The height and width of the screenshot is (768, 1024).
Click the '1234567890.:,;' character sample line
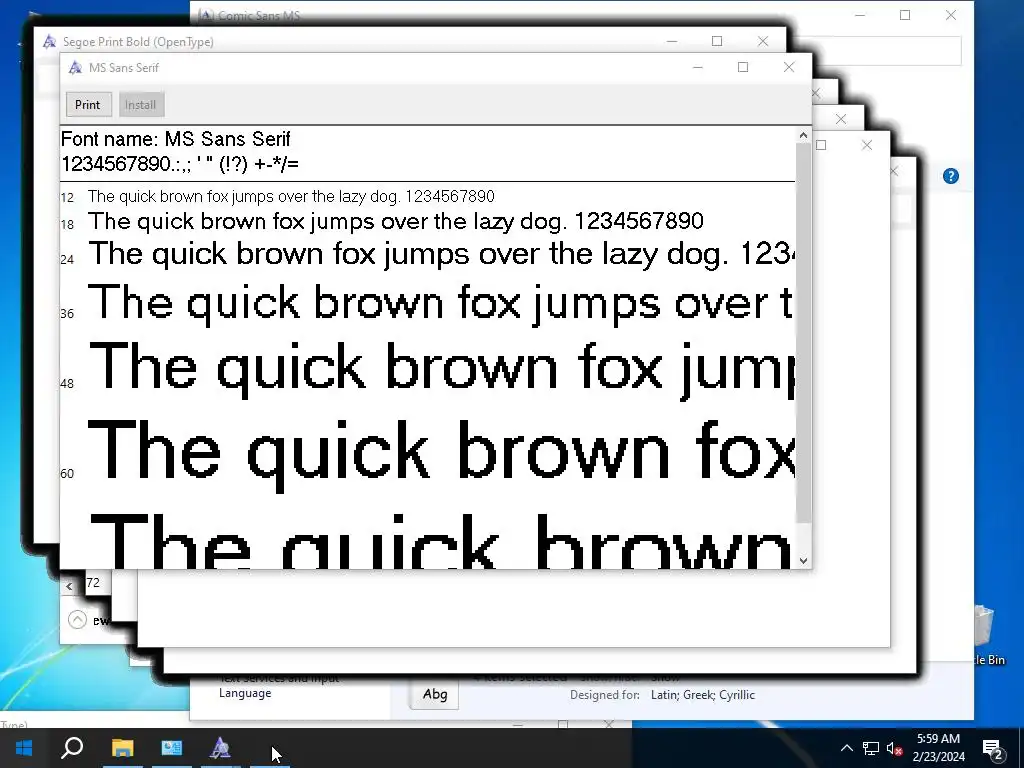point(180,164)
